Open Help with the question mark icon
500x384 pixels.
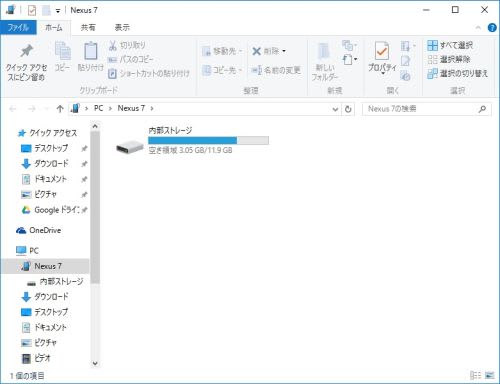coord(492,28)
